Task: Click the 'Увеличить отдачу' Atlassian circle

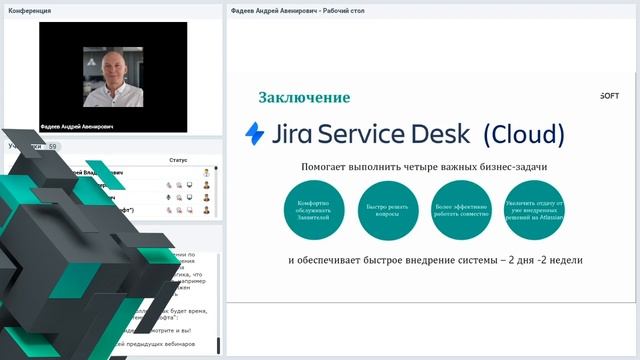Action: click(x=535, y=210)
